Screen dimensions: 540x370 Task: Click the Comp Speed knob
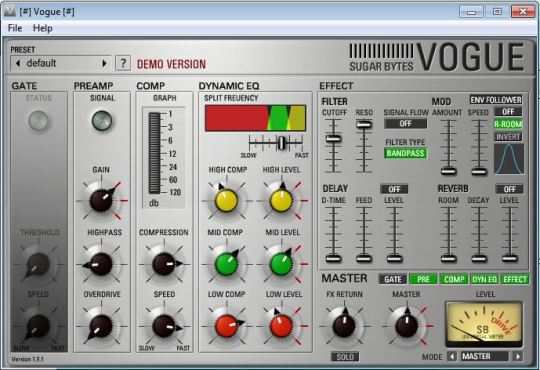(x=164, y=326)
